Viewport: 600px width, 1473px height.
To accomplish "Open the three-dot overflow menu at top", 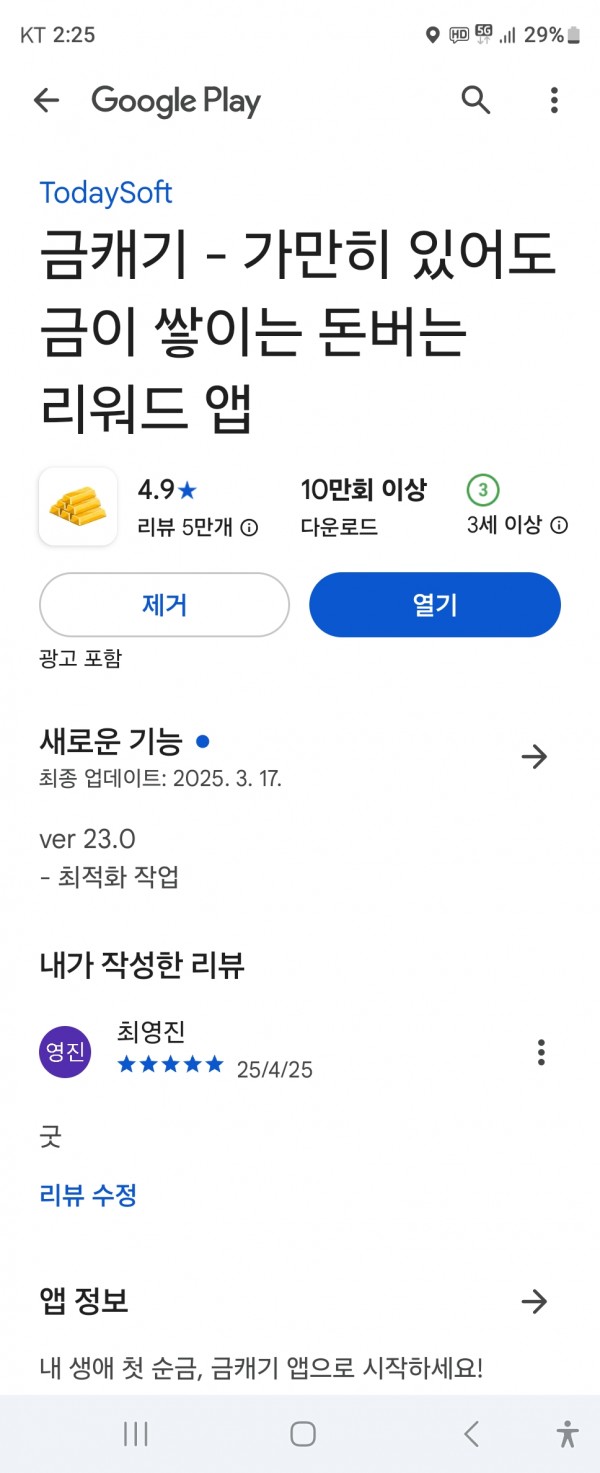I will [x=554, y=100].
